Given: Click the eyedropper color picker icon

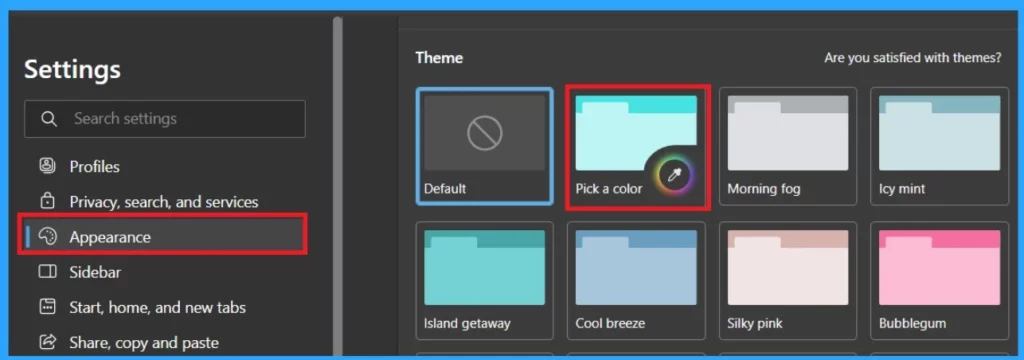Looking at the screenshot, I should pos(674,174).
